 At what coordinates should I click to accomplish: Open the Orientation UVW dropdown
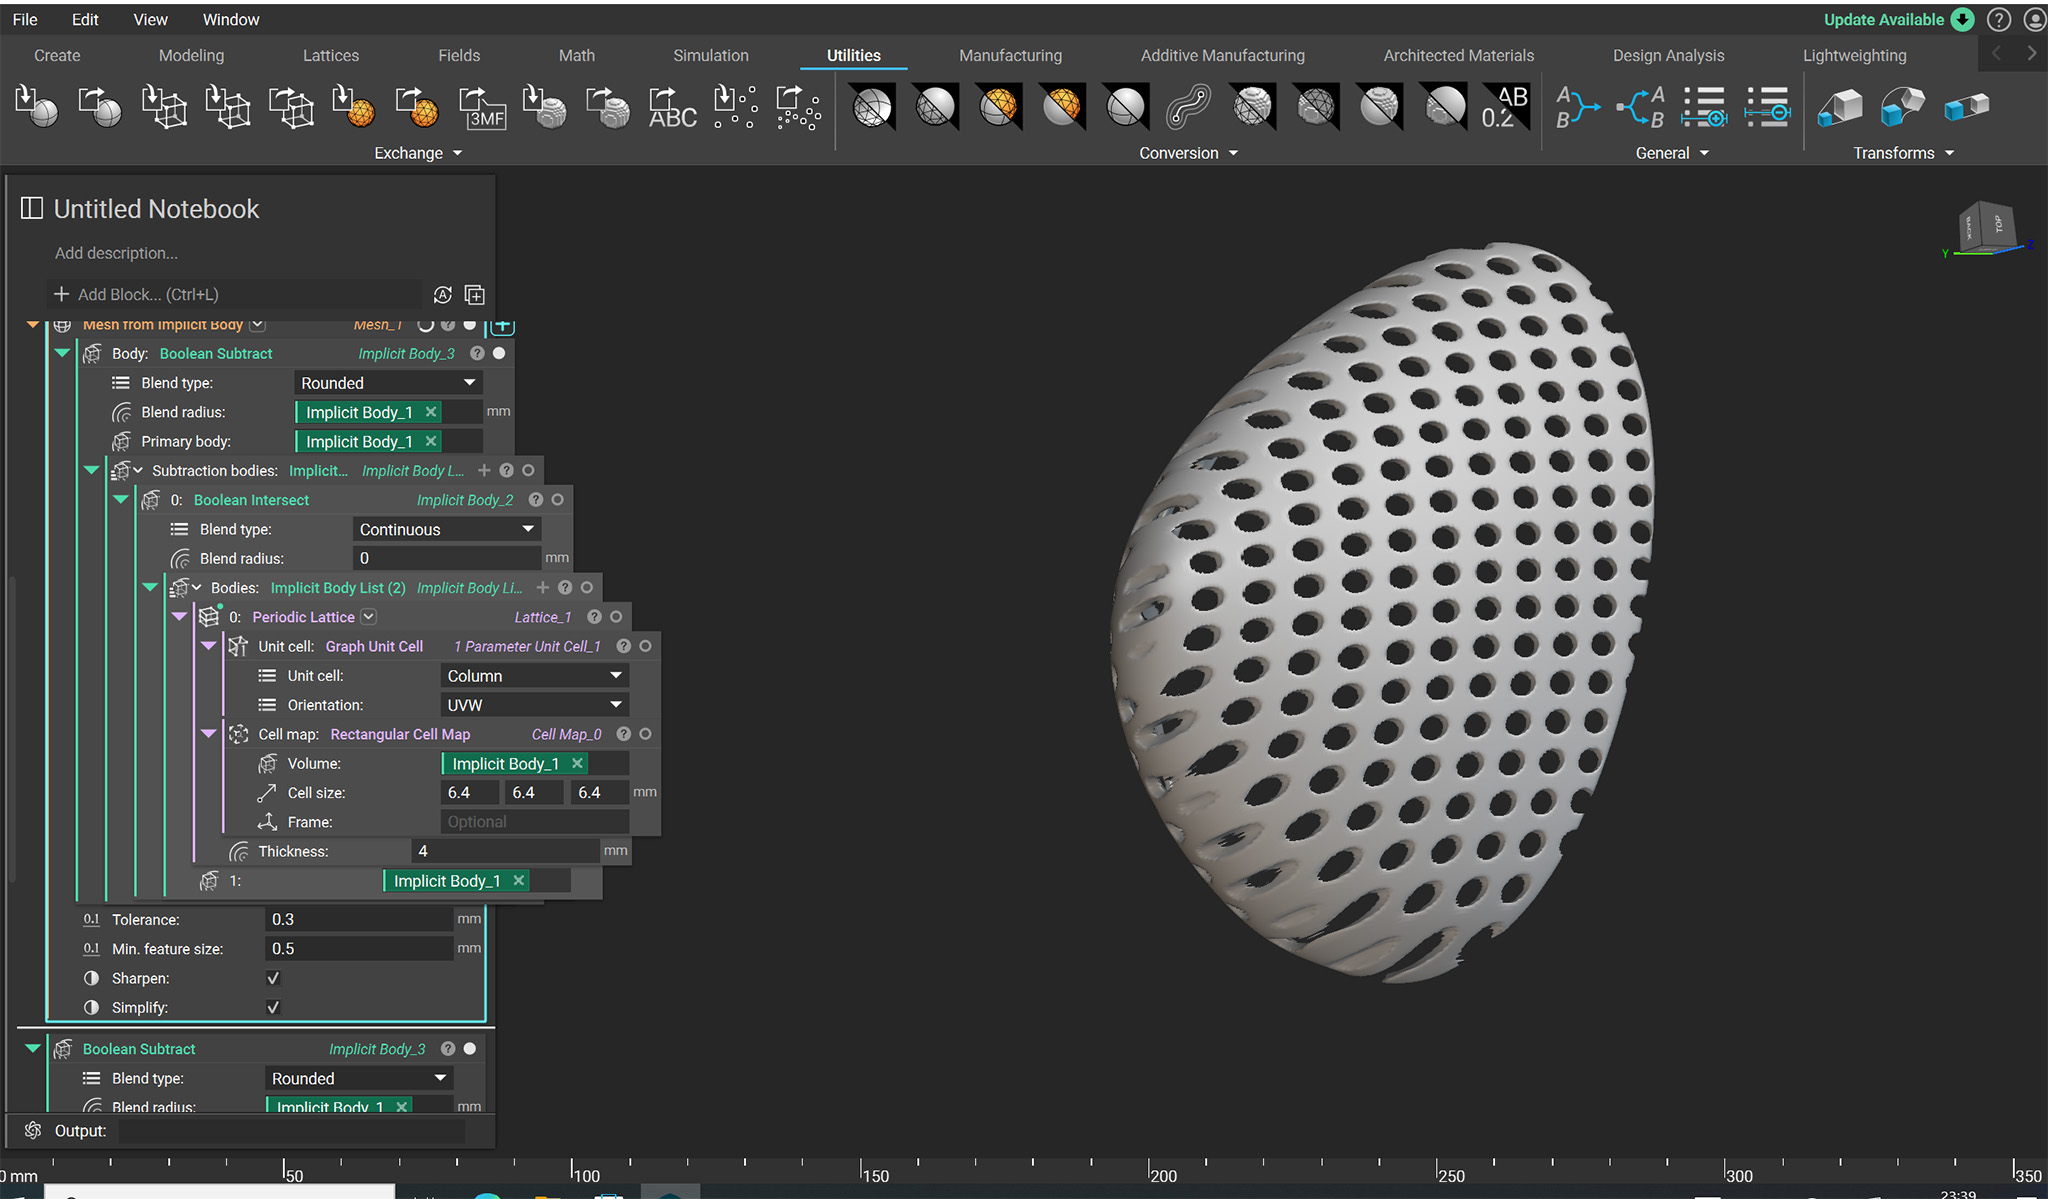click(x=534, y=705)
